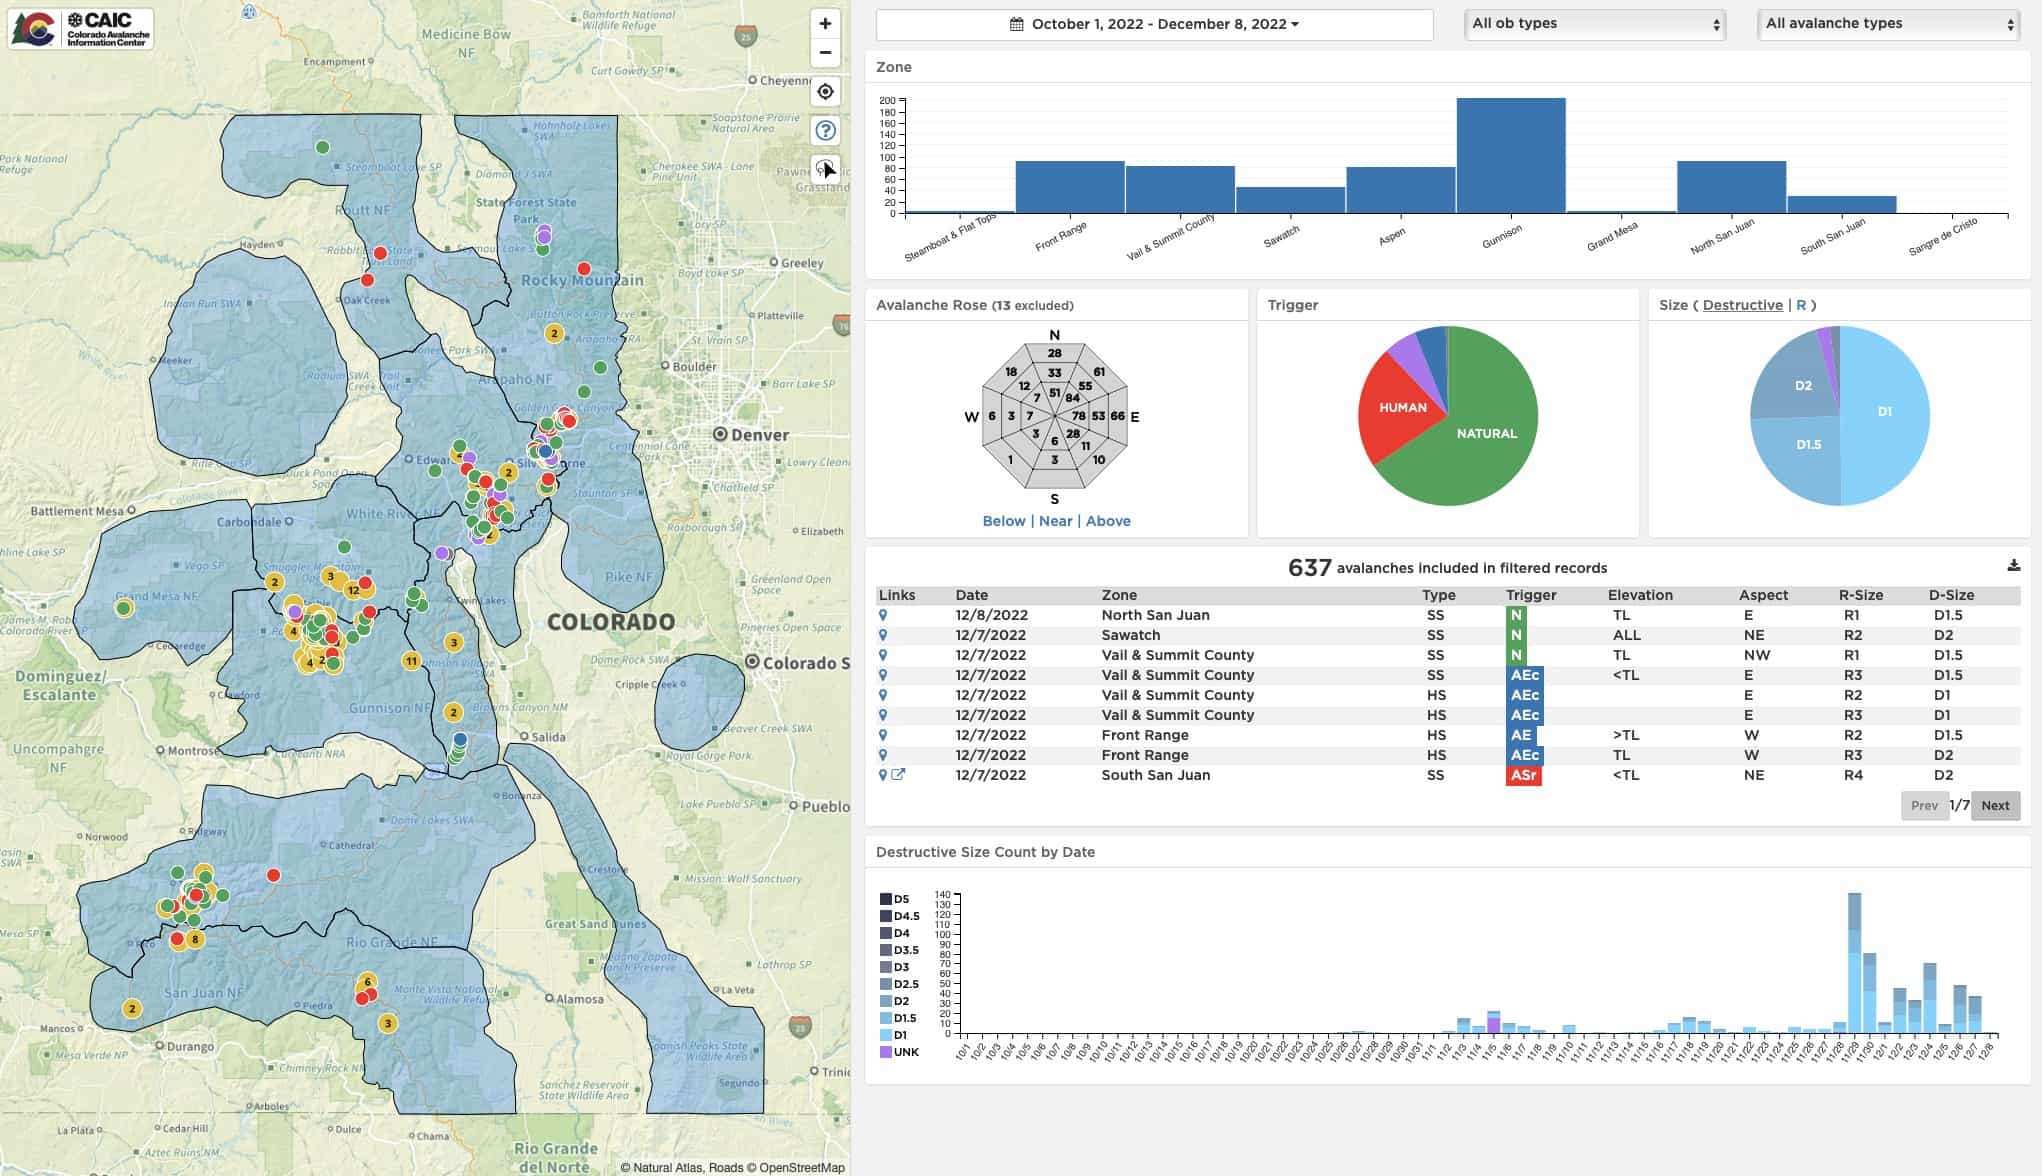Go to next page of records
The image size is (2042, 1176).
point(1995,805)
